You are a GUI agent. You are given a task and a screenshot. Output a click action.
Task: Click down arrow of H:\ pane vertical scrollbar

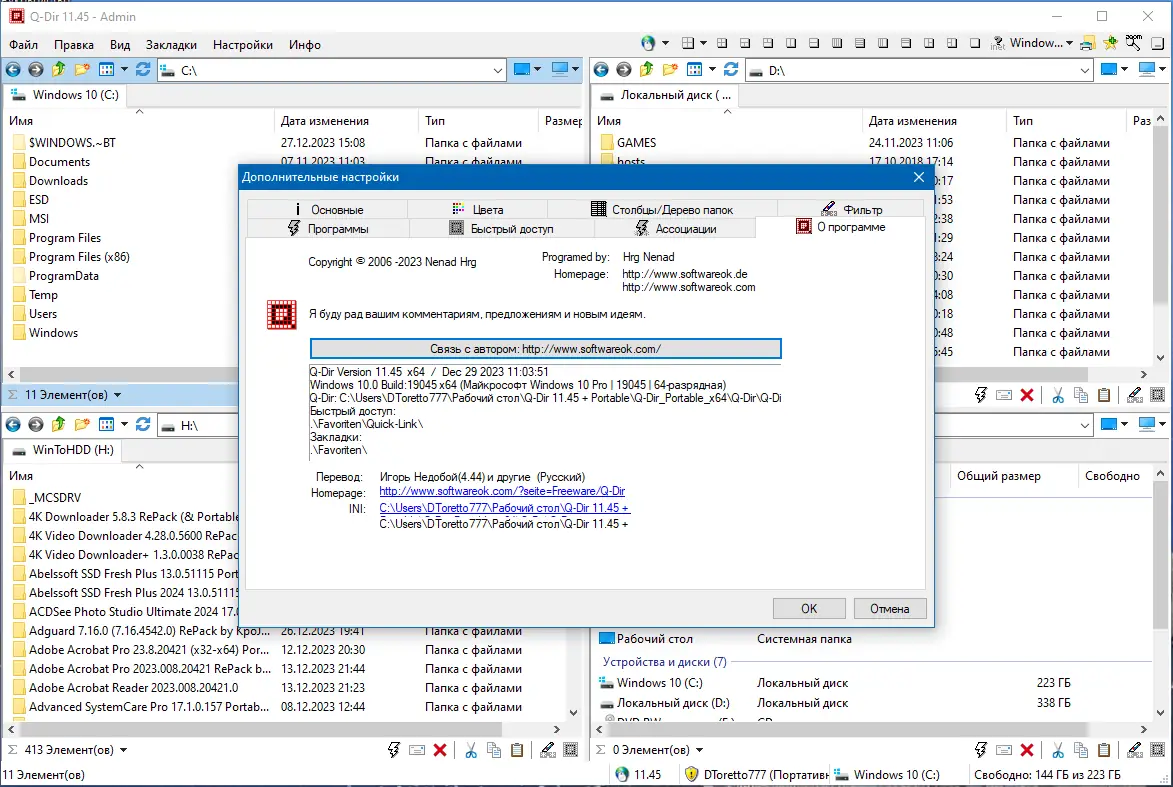point(574,713)
